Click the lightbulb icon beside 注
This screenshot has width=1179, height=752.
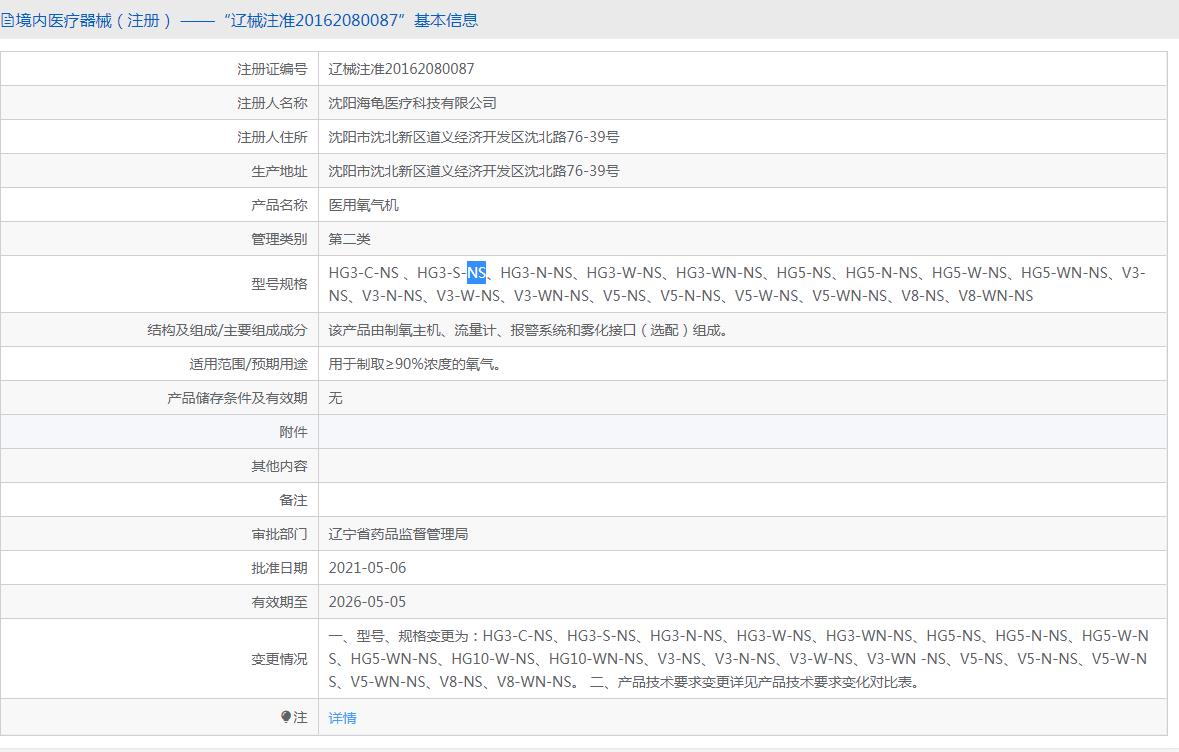point(286,717)
